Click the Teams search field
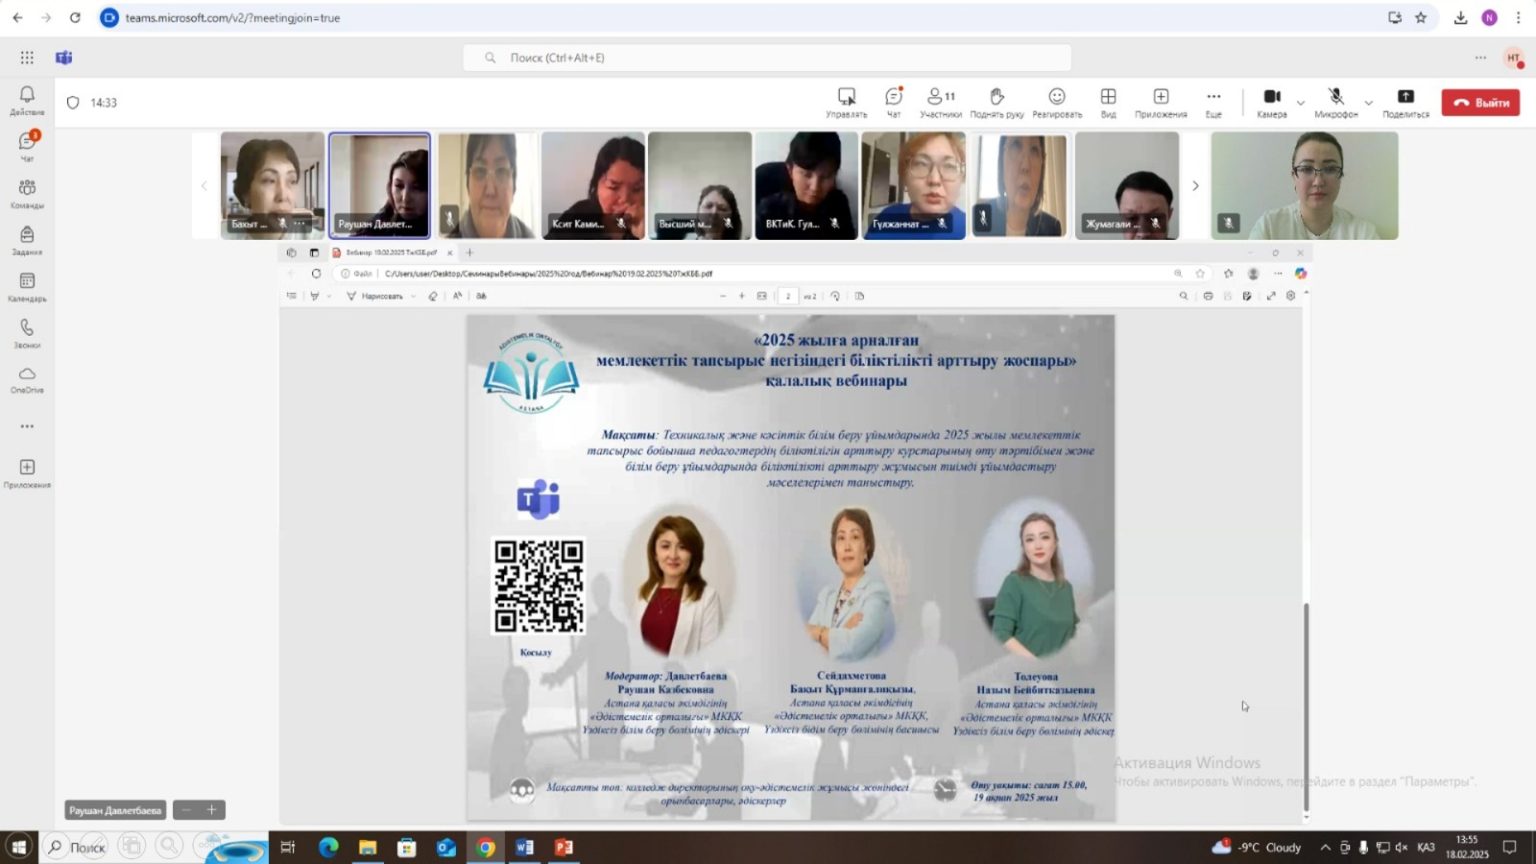Screen dimensions: 1536x864 pyautogui.click(x=767, y=58)
